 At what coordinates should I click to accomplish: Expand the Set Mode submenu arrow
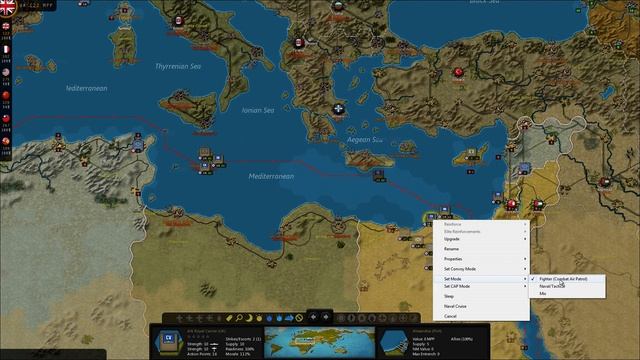[x=525, y=279]
